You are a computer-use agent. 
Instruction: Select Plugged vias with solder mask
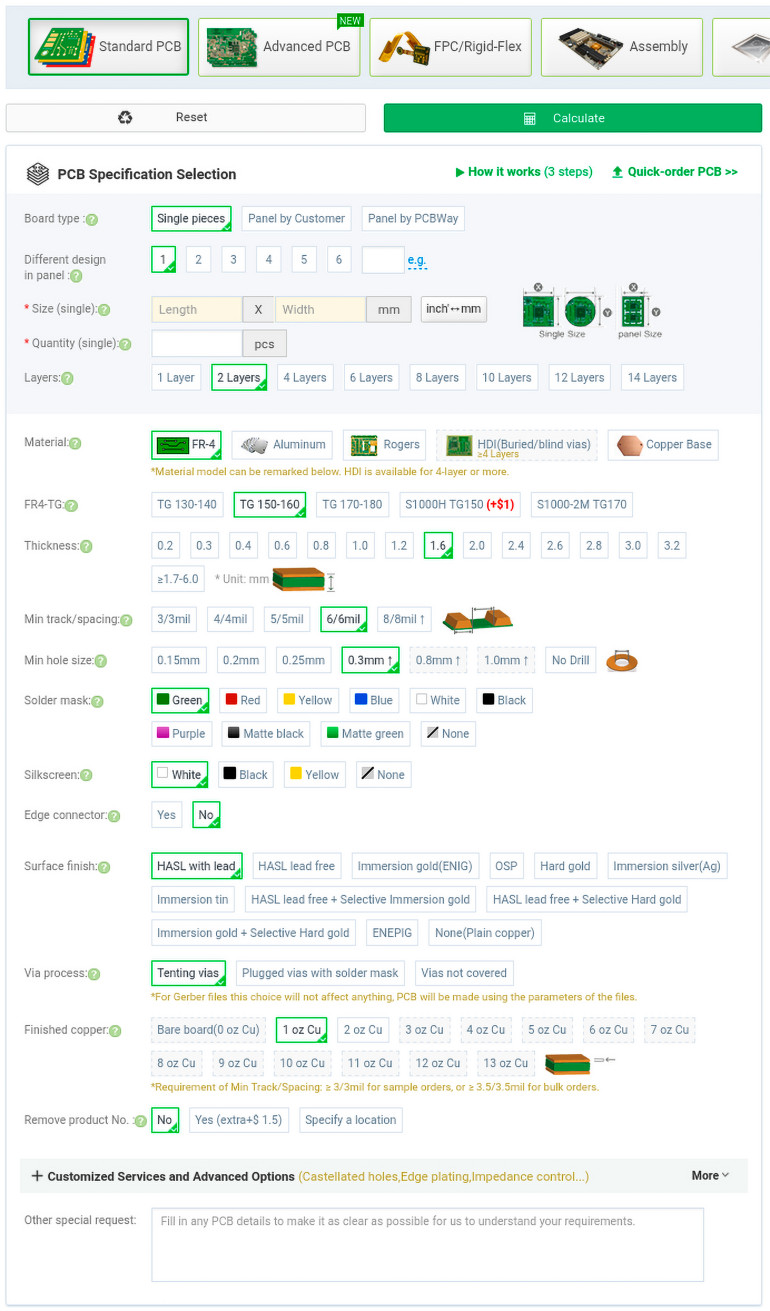[320, 973]
